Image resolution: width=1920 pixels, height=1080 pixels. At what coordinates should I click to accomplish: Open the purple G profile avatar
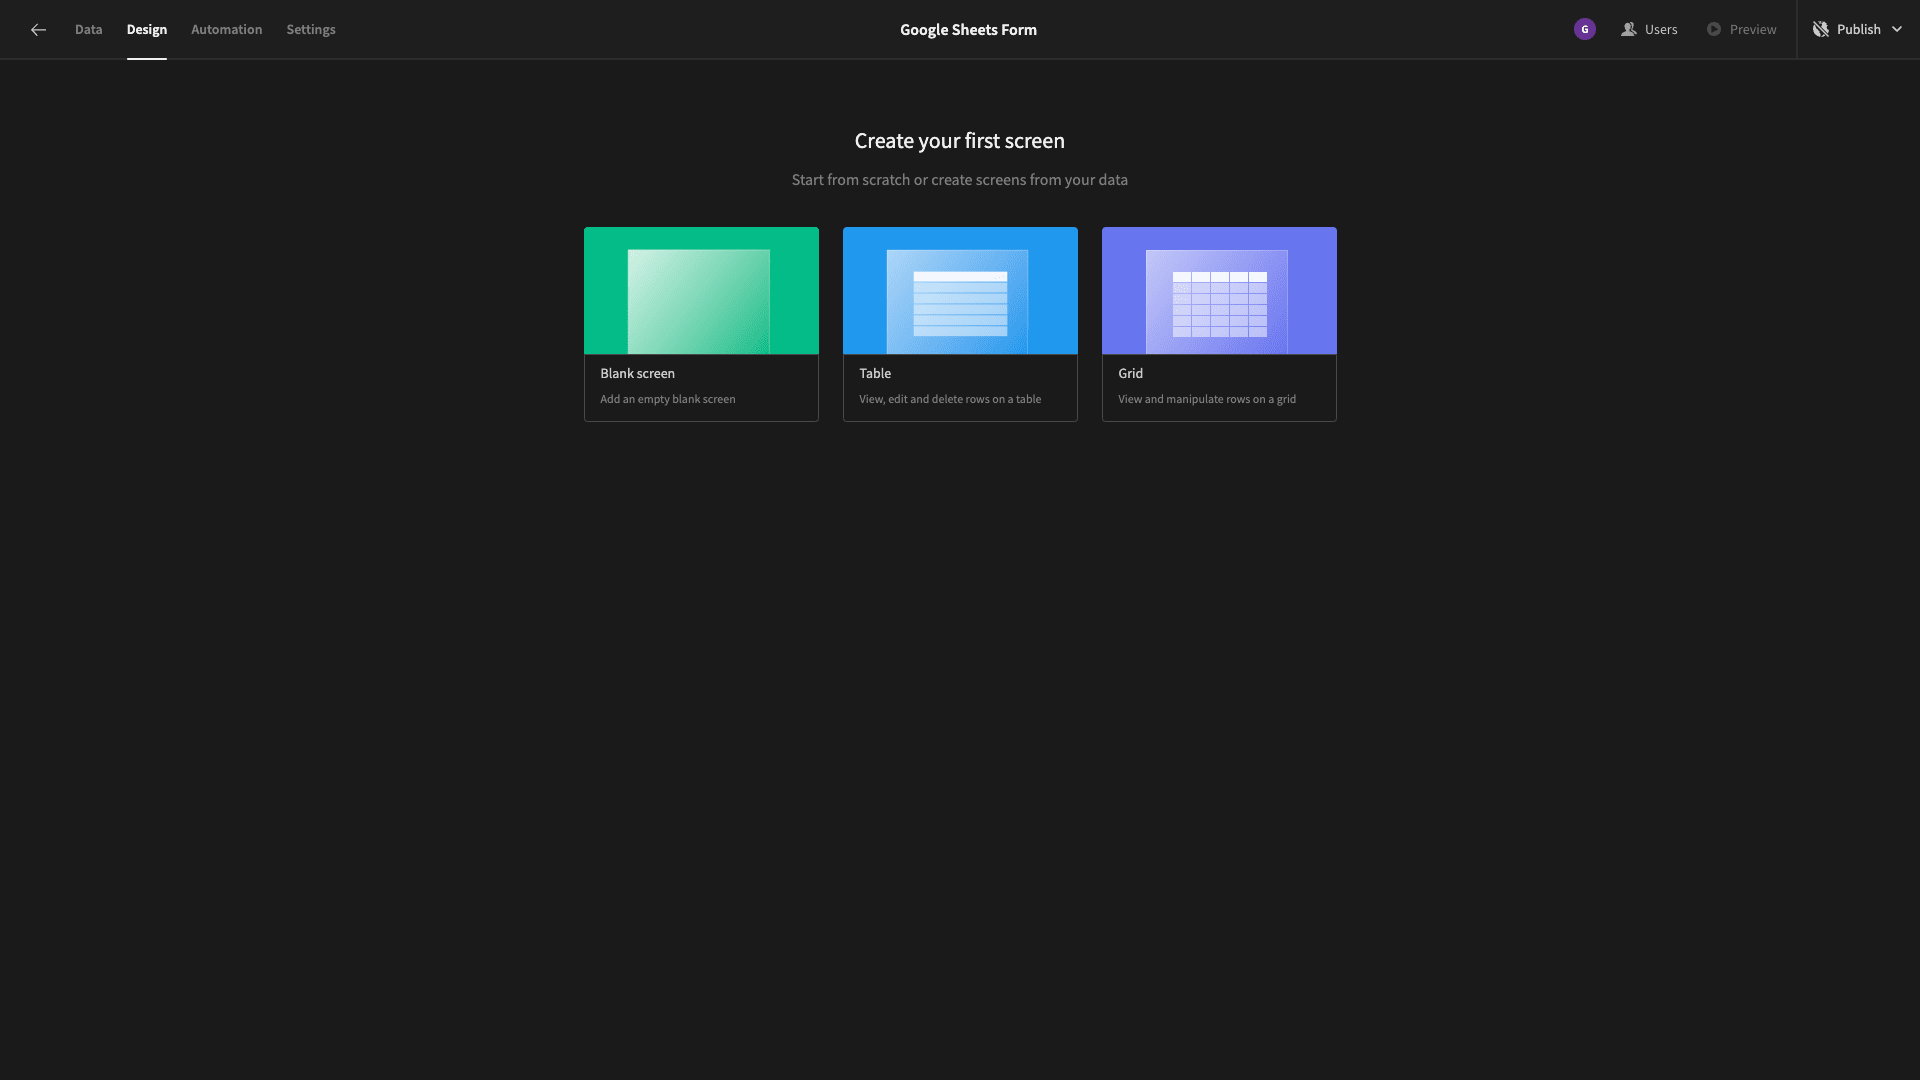[1584, 29]
